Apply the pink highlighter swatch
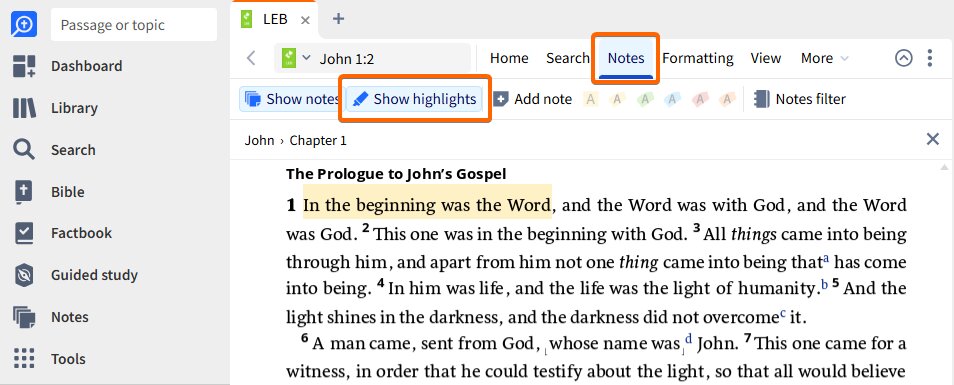The width and height of the screenshot is (954, 385). point(700,99)
